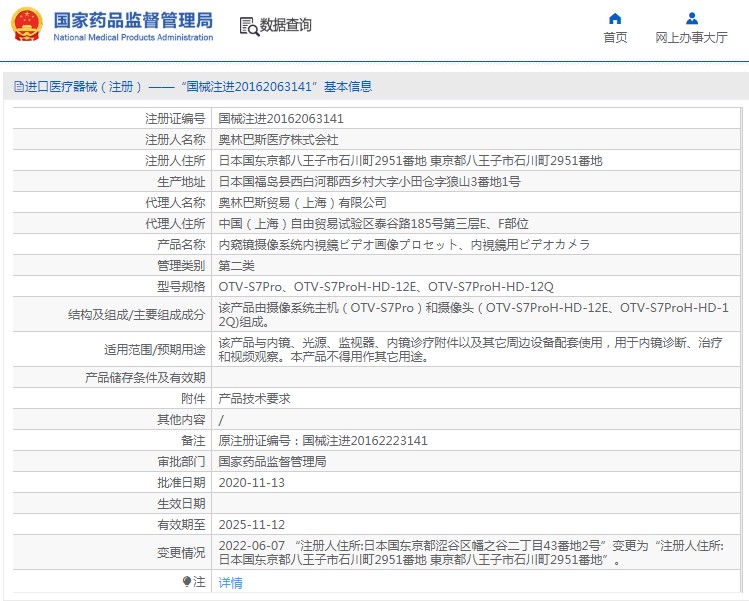Select 第二类 management category value
Viewport: 749px width, 601px height.
[236, 266]
